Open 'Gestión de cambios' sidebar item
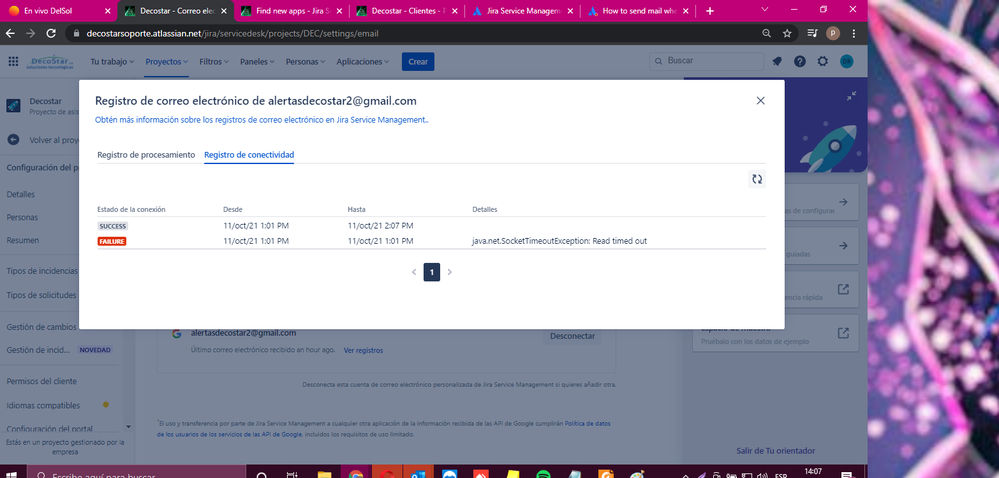The height and width of the screenshot is (478, 999). (41, 327)
